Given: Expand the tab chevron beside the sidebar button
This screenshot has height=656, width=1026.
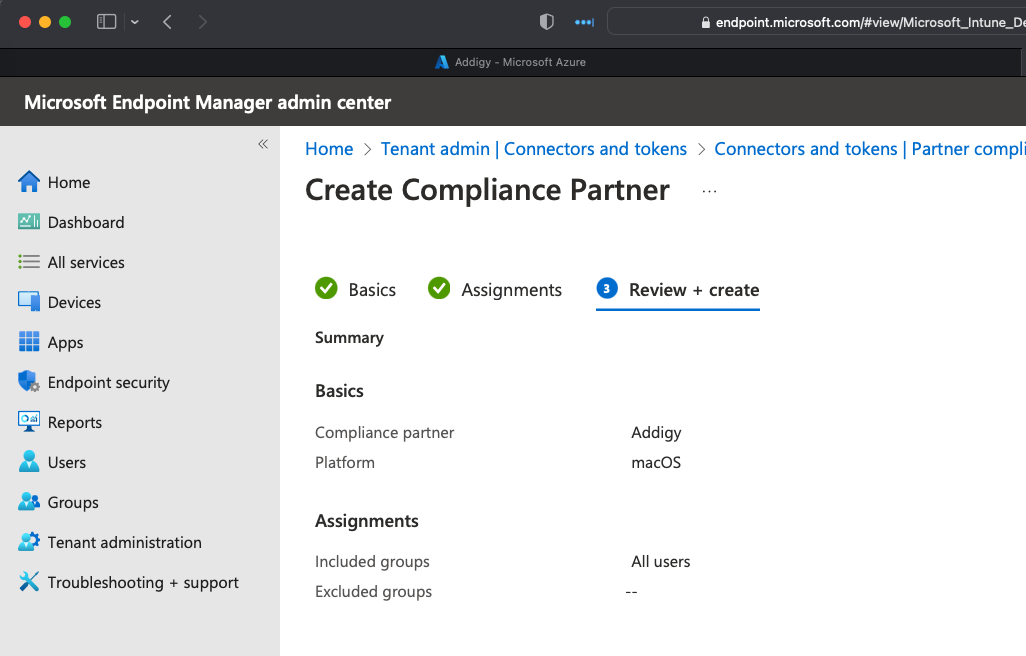Looking at the screenshot, I should coord(132,20).
